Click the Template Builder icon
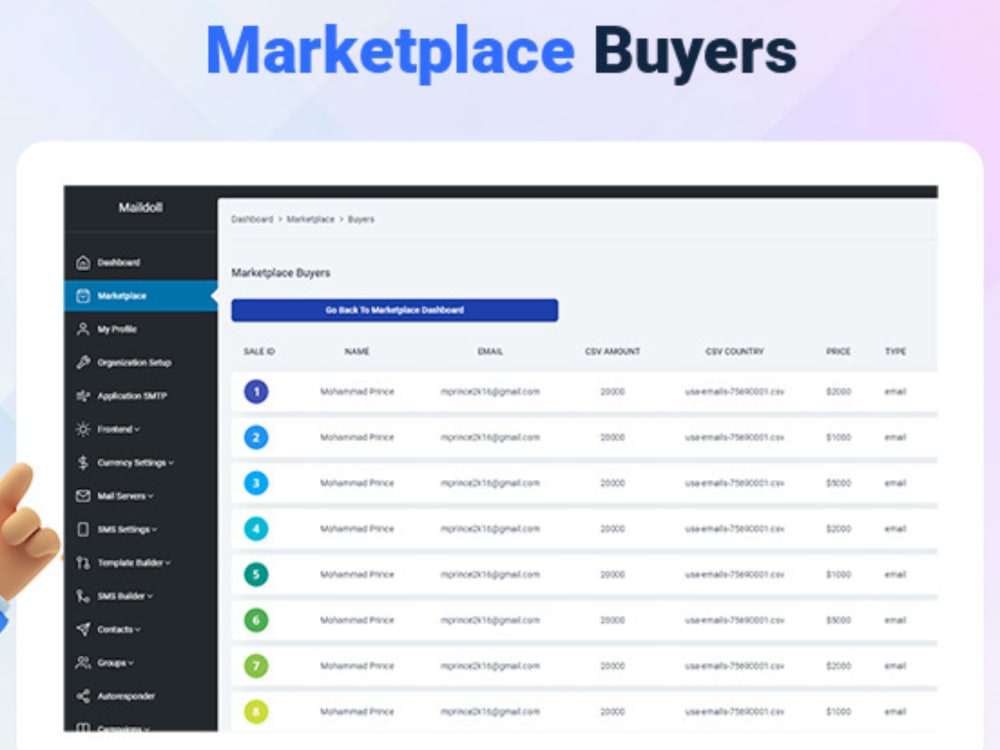The width and height of the screenshot is (1000, 750). [x=83, y=562]
